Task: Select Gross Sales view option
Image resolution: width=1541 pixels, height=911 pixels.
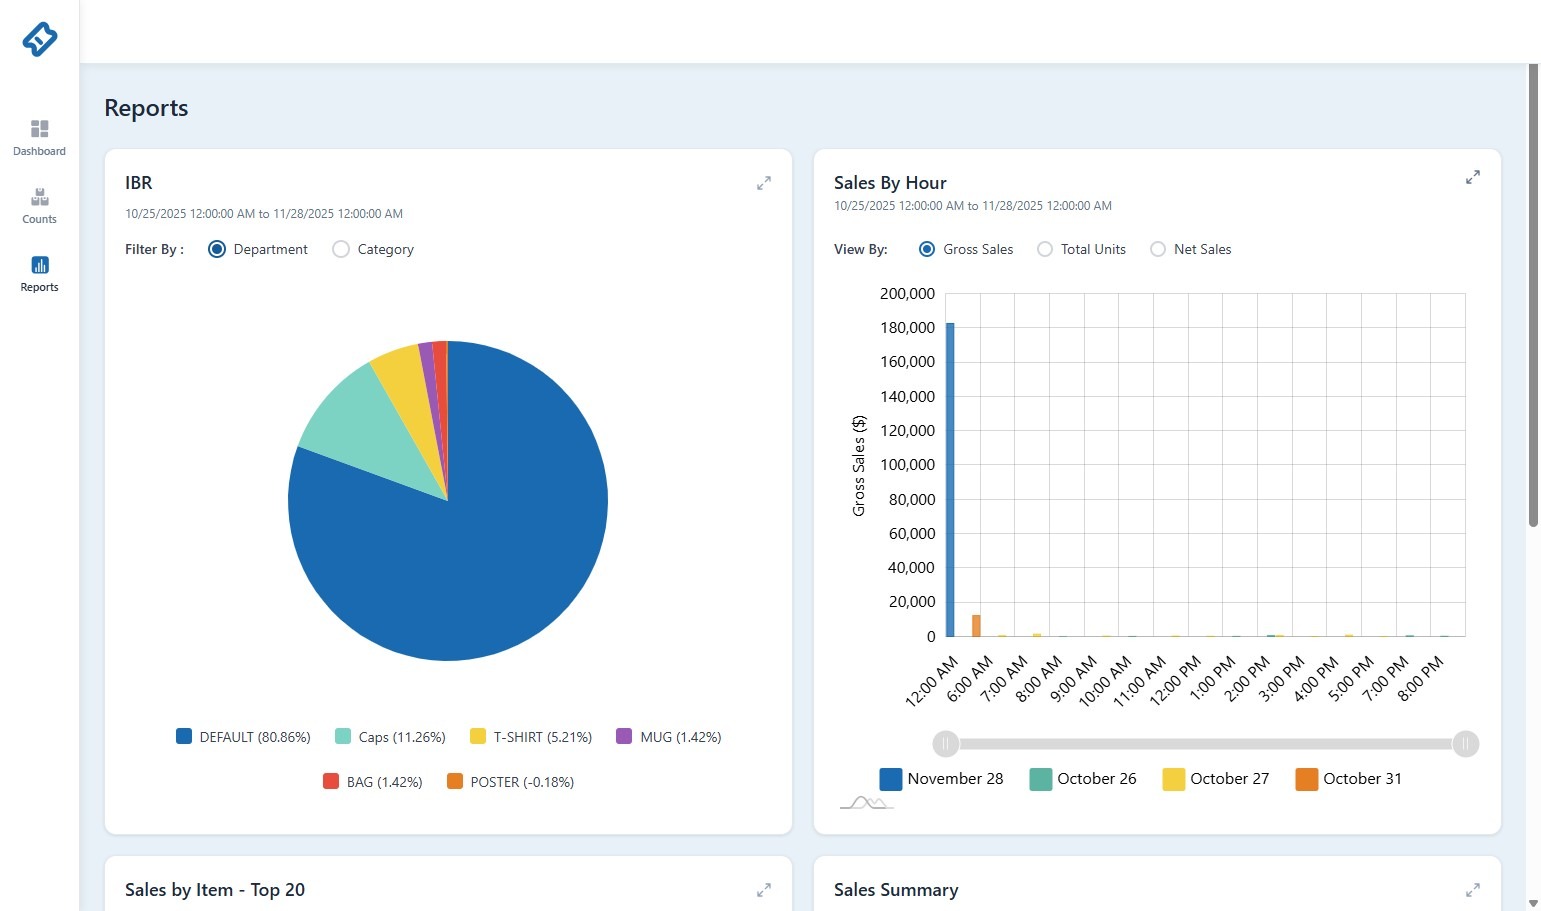Action: [x=927, y=249]
